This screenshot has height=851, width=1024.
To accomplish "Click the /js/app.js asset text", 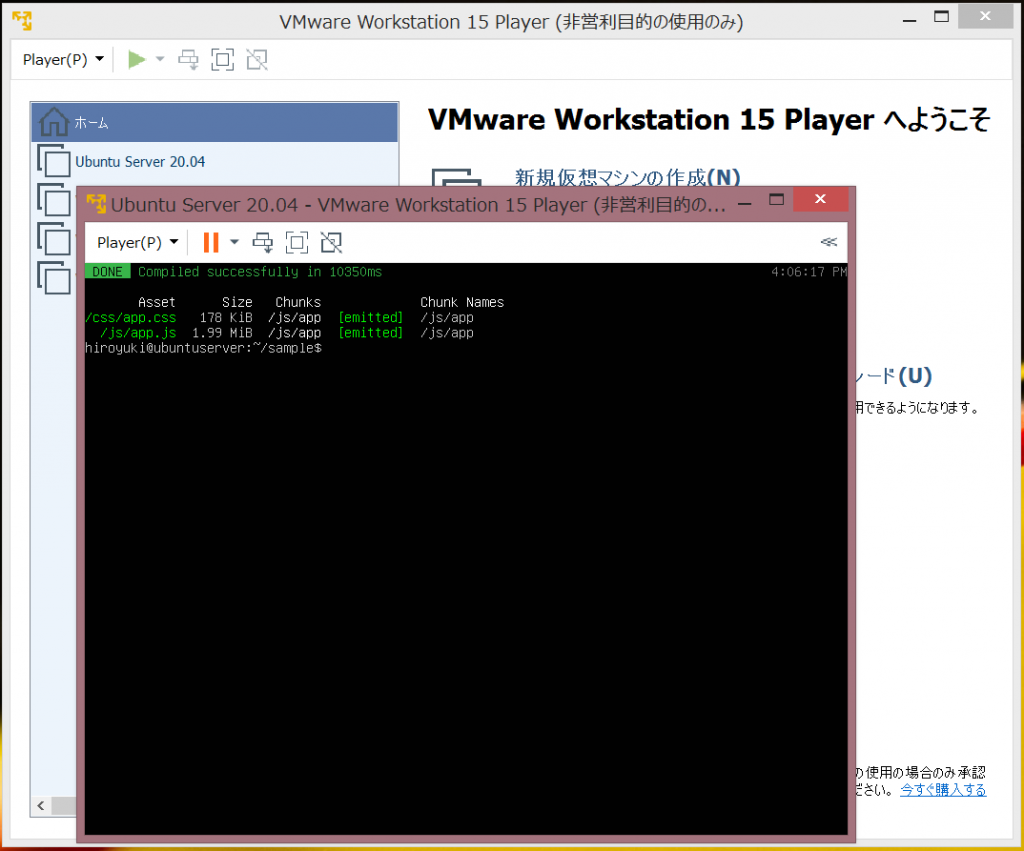I will tap(138, 333).
